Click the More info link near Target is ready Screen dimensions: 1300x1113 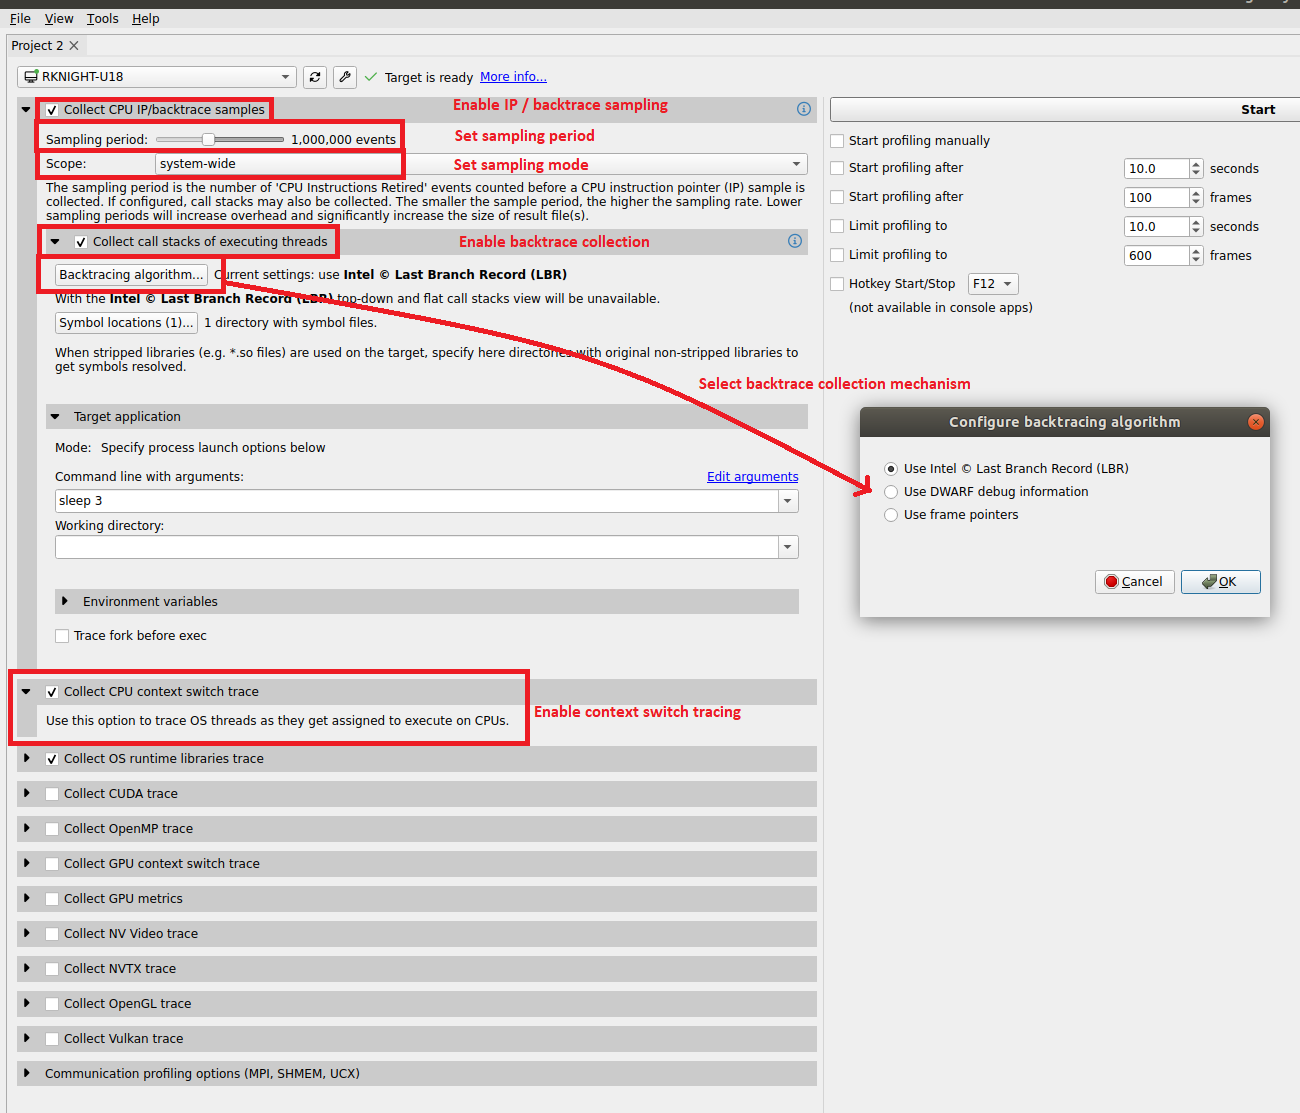tap(513, 76)
